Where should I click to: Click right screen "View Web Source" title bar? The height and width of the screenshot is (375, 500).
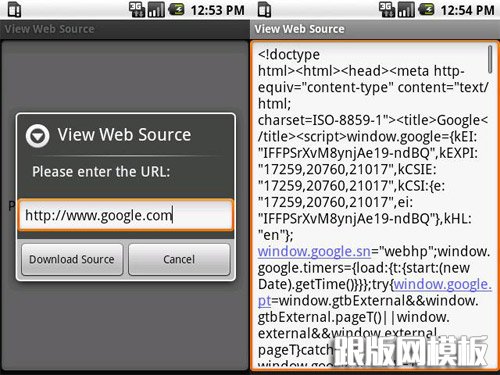(x=375, y=29)
